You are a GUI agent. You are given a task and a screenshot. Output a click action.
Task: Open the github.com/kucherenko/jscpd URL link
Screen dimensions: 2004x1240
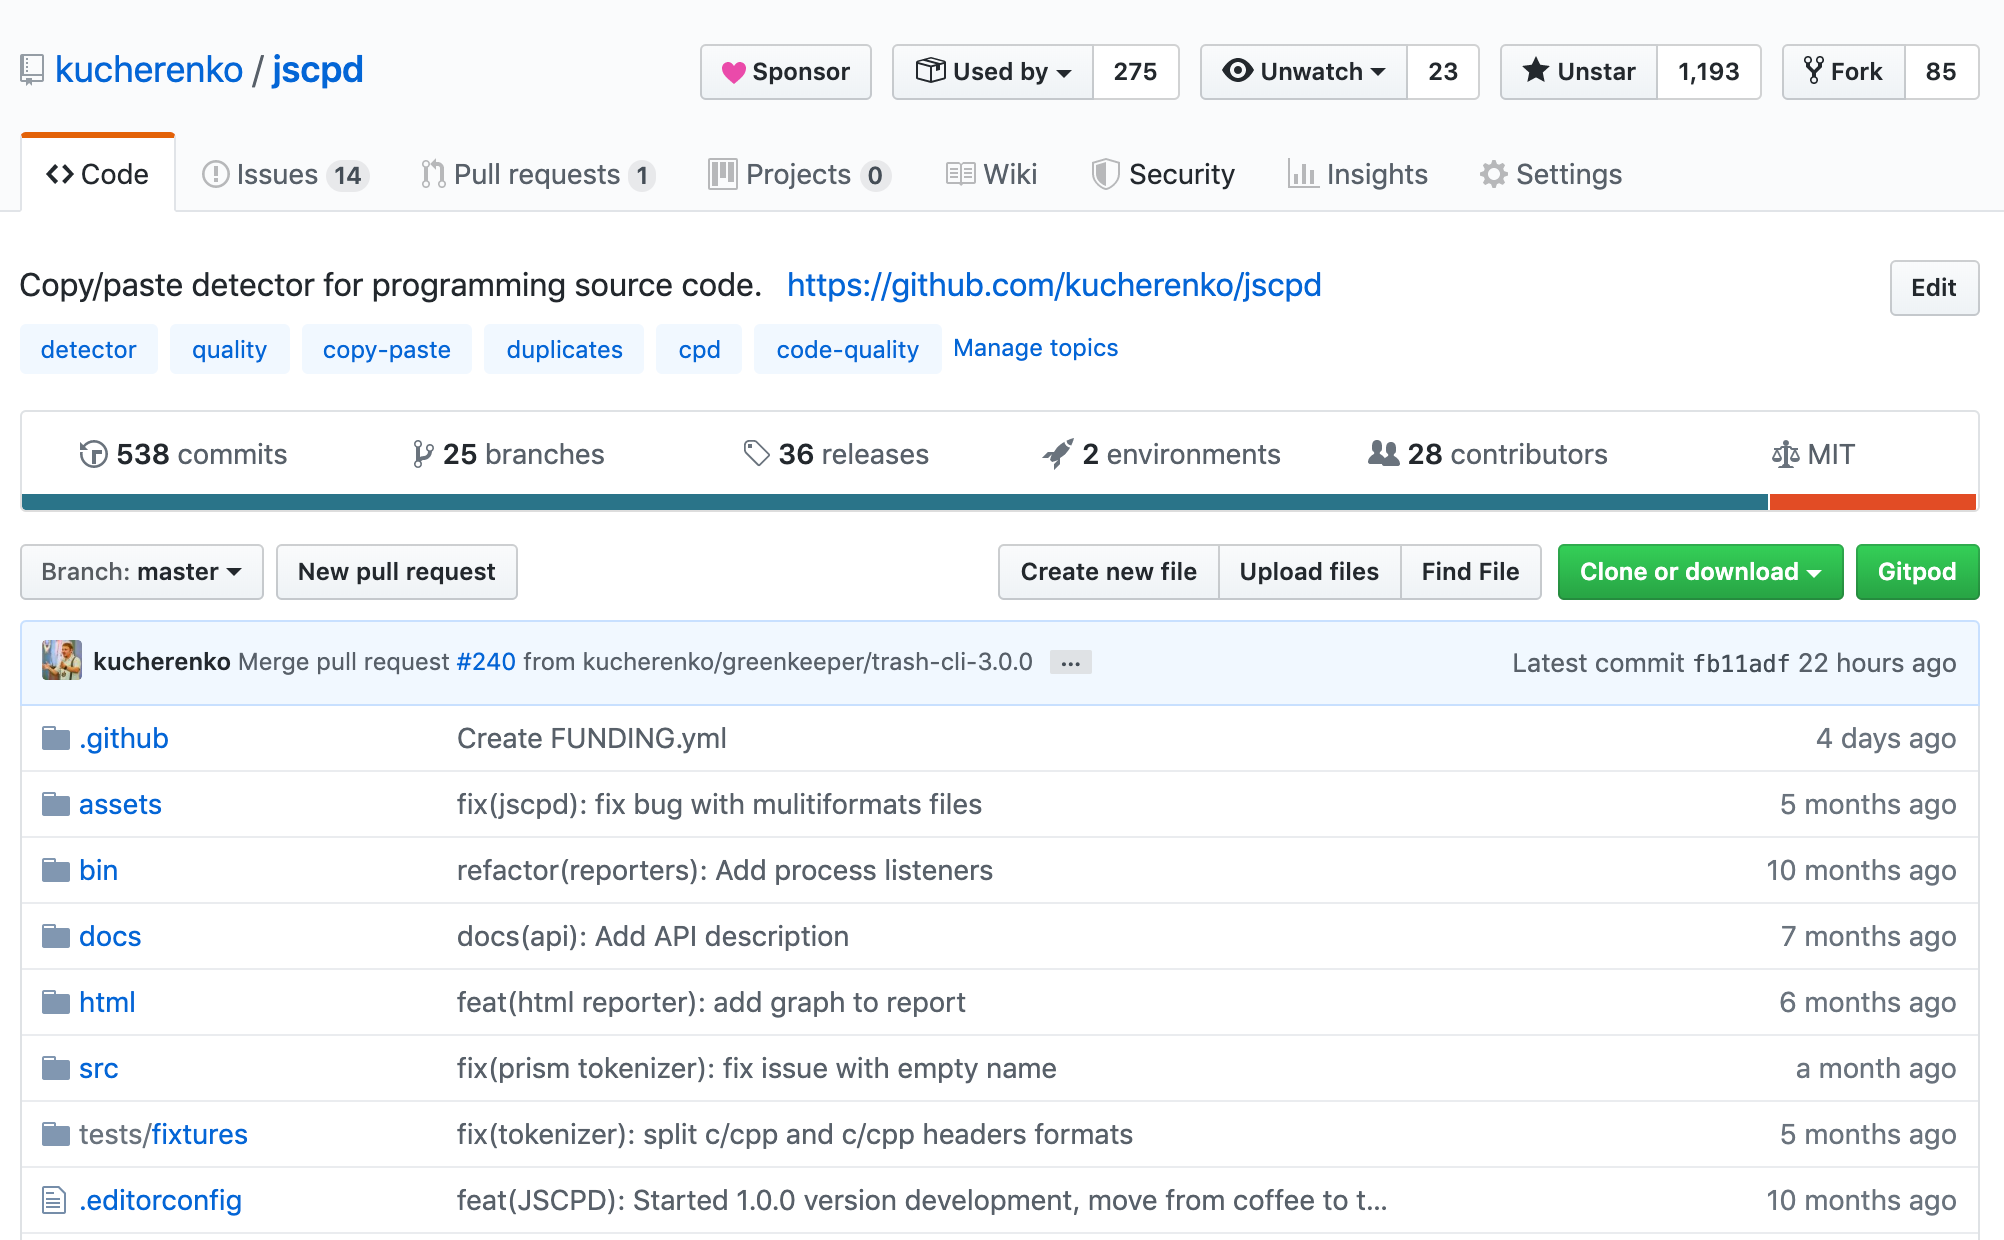pos(1054,285)
